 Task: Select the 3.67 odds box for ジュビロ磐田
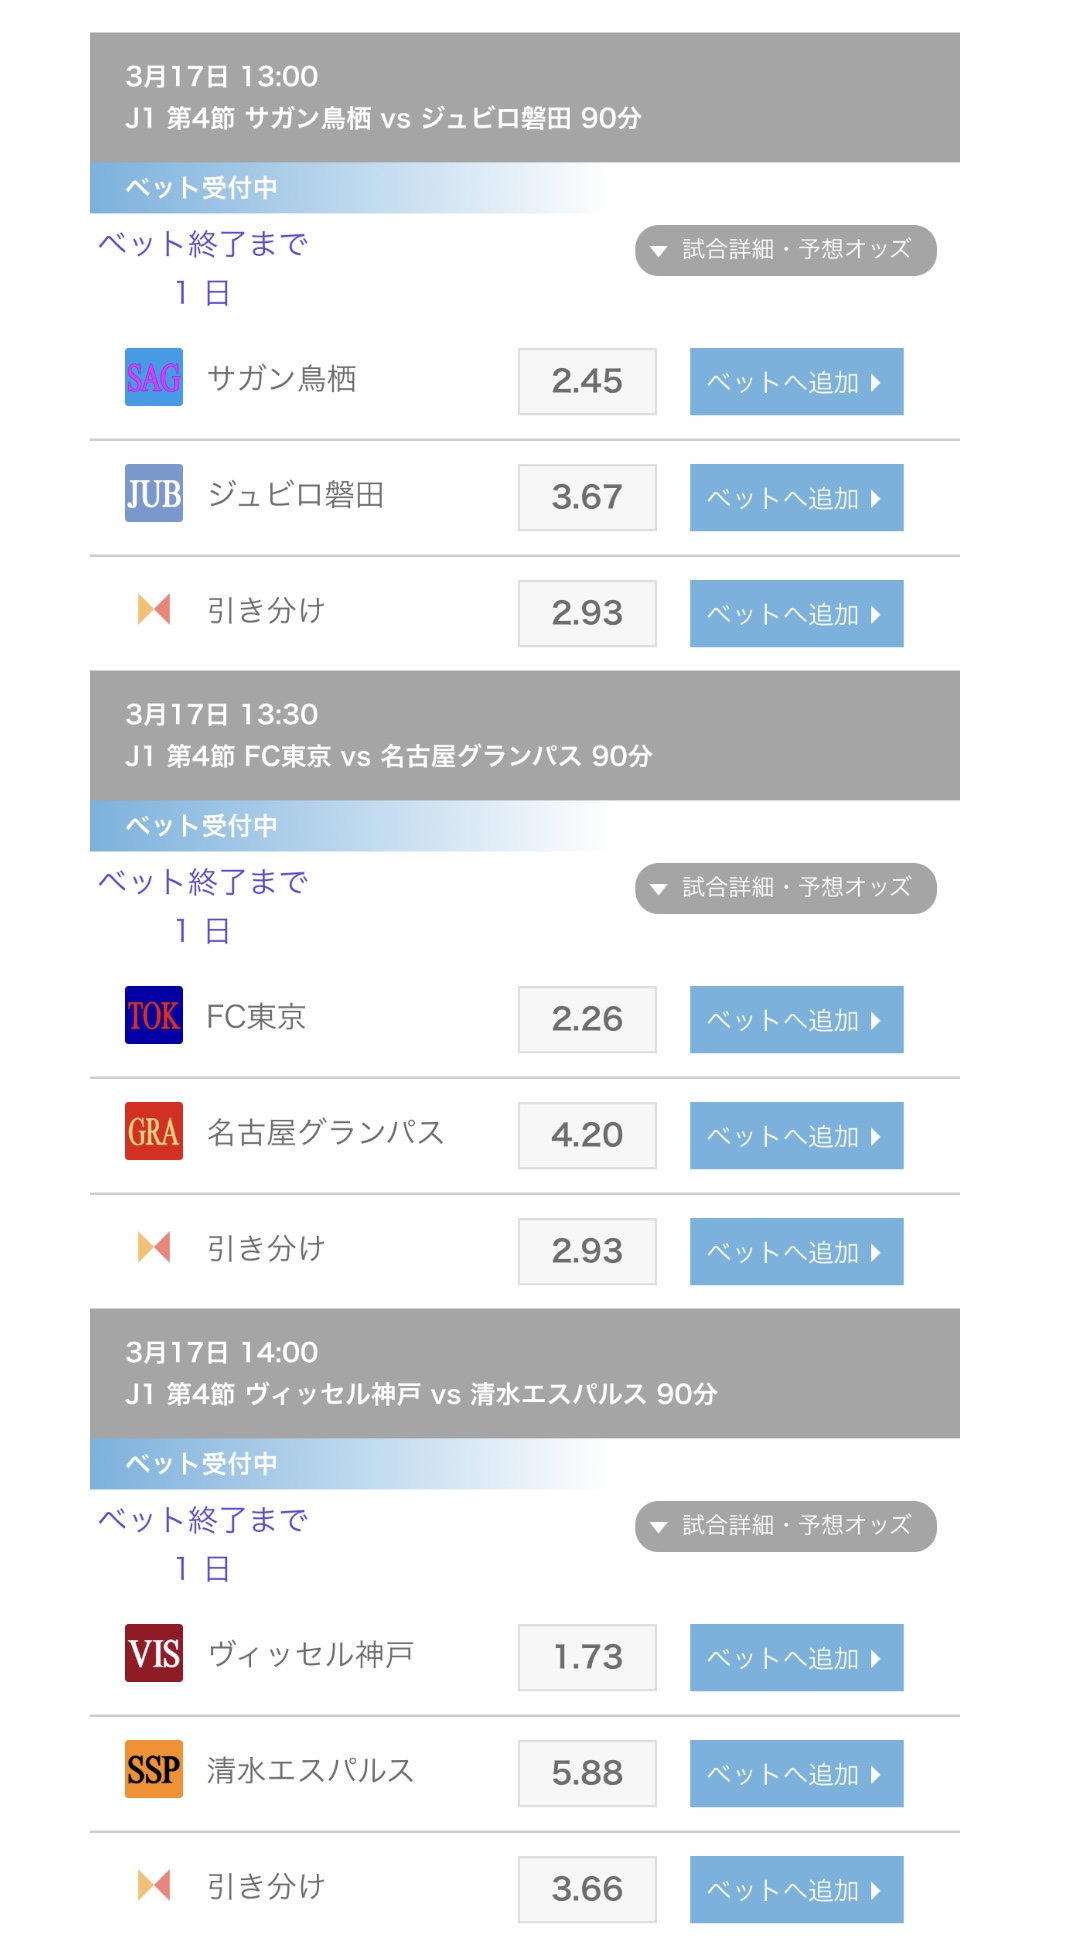587,497
